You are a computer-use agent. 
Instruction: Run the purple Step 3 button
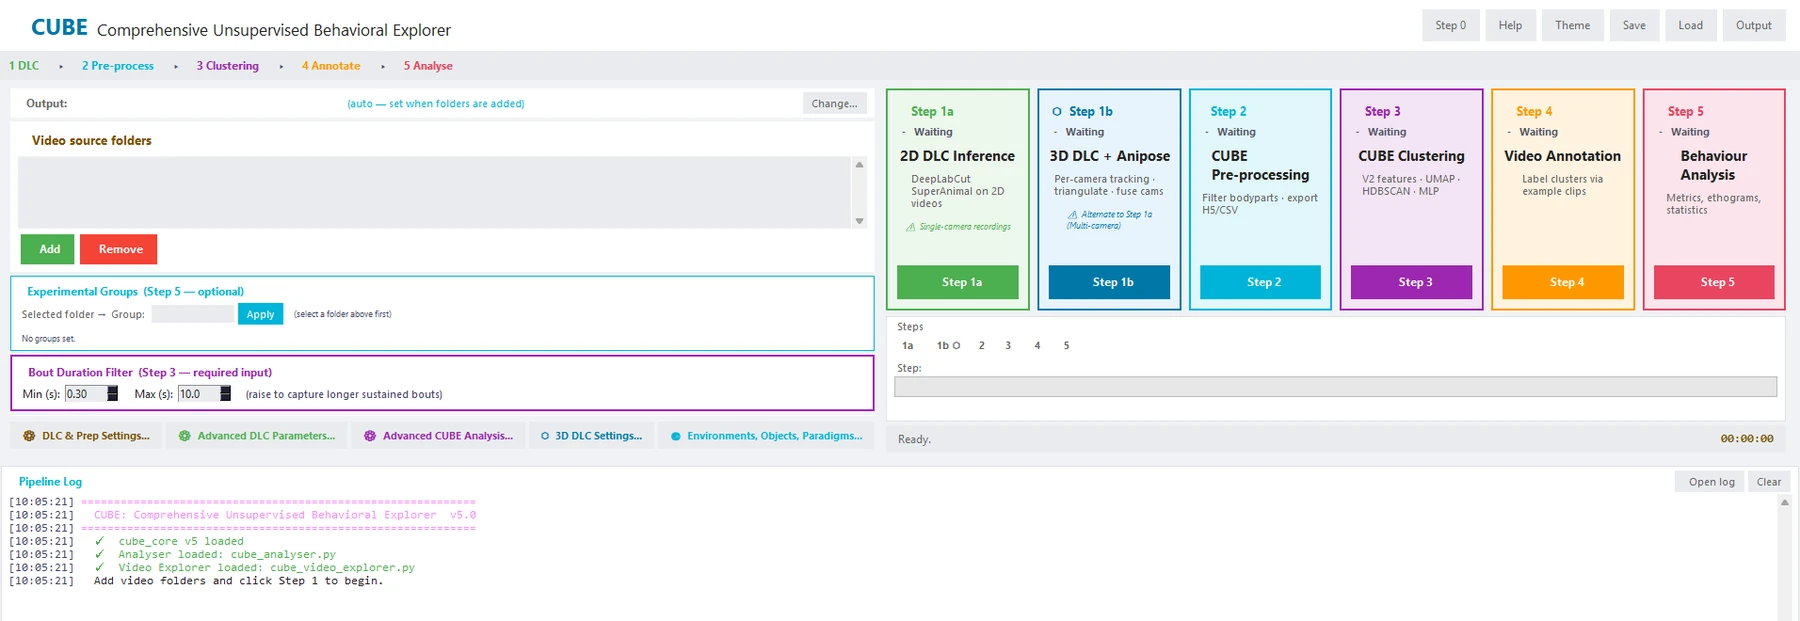point(1412,282)
